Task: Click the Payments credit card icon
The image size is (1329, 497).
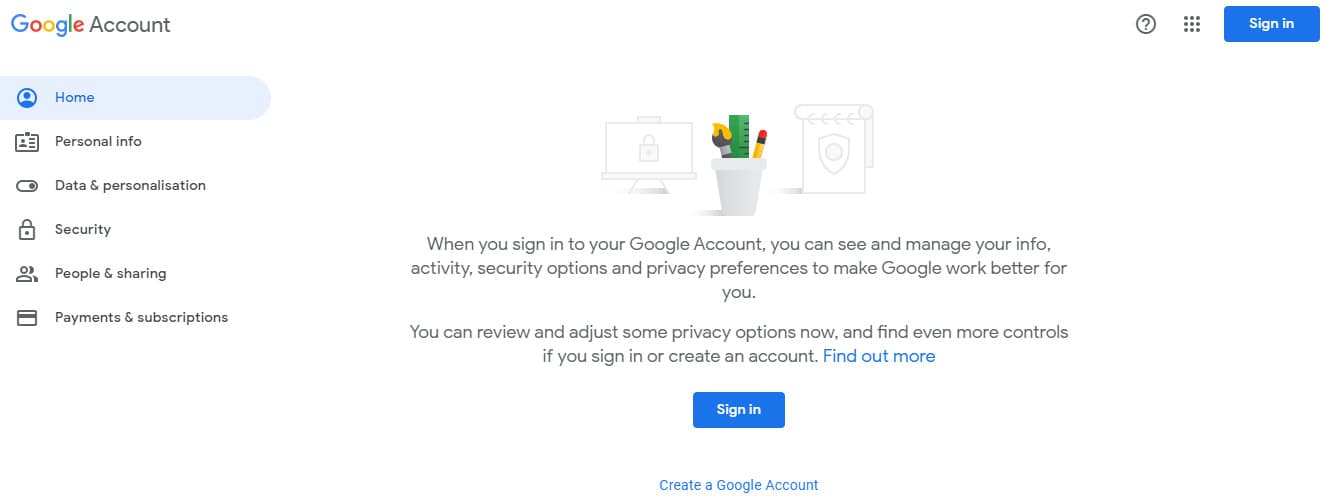Action: tap(27, 318)
